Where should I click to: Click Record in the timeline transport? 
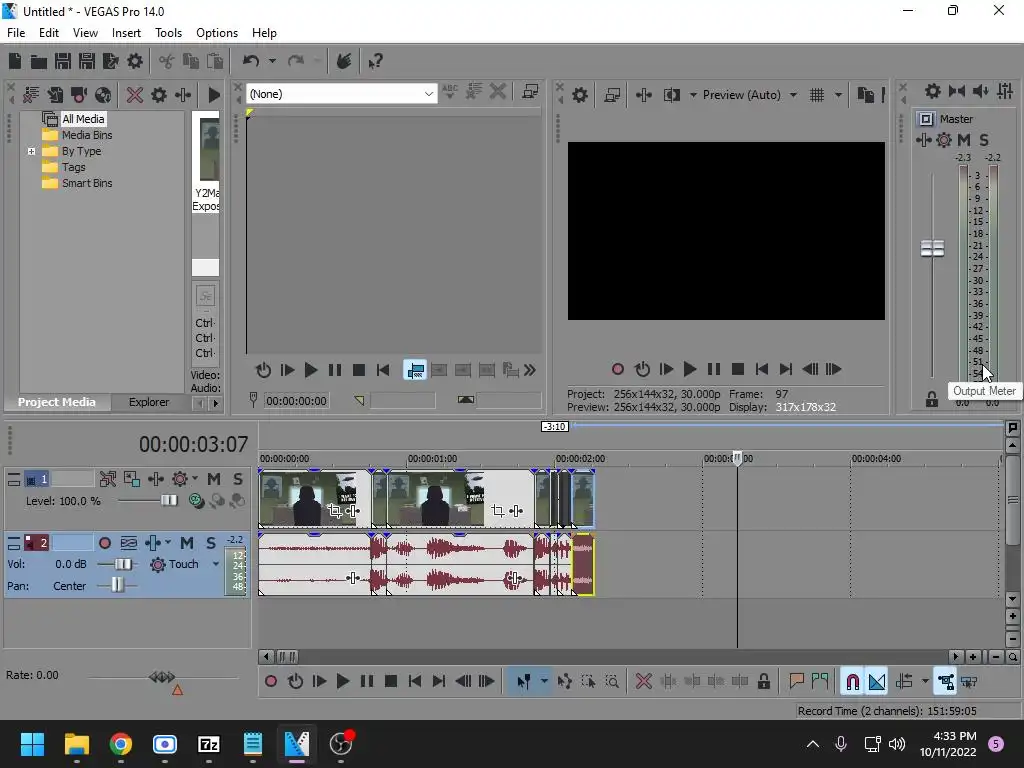coord(271,682)
